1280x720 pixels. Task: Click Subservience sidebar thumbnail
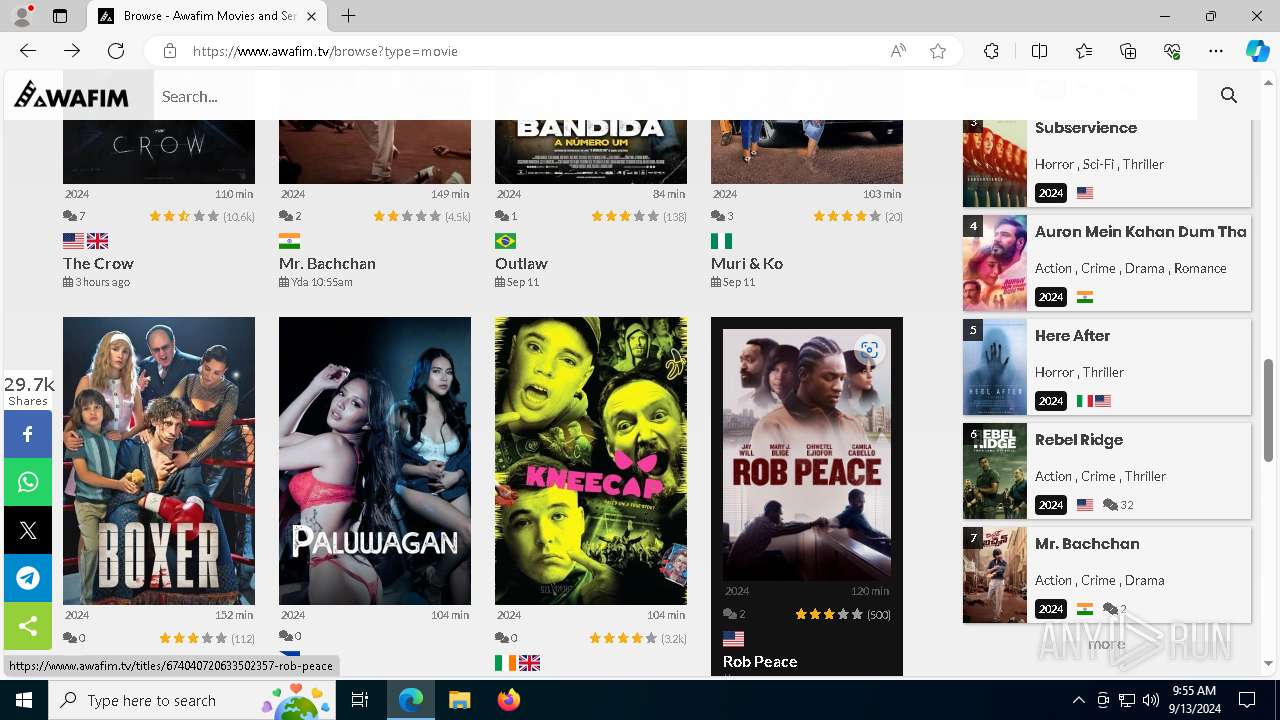pos(995,163)
